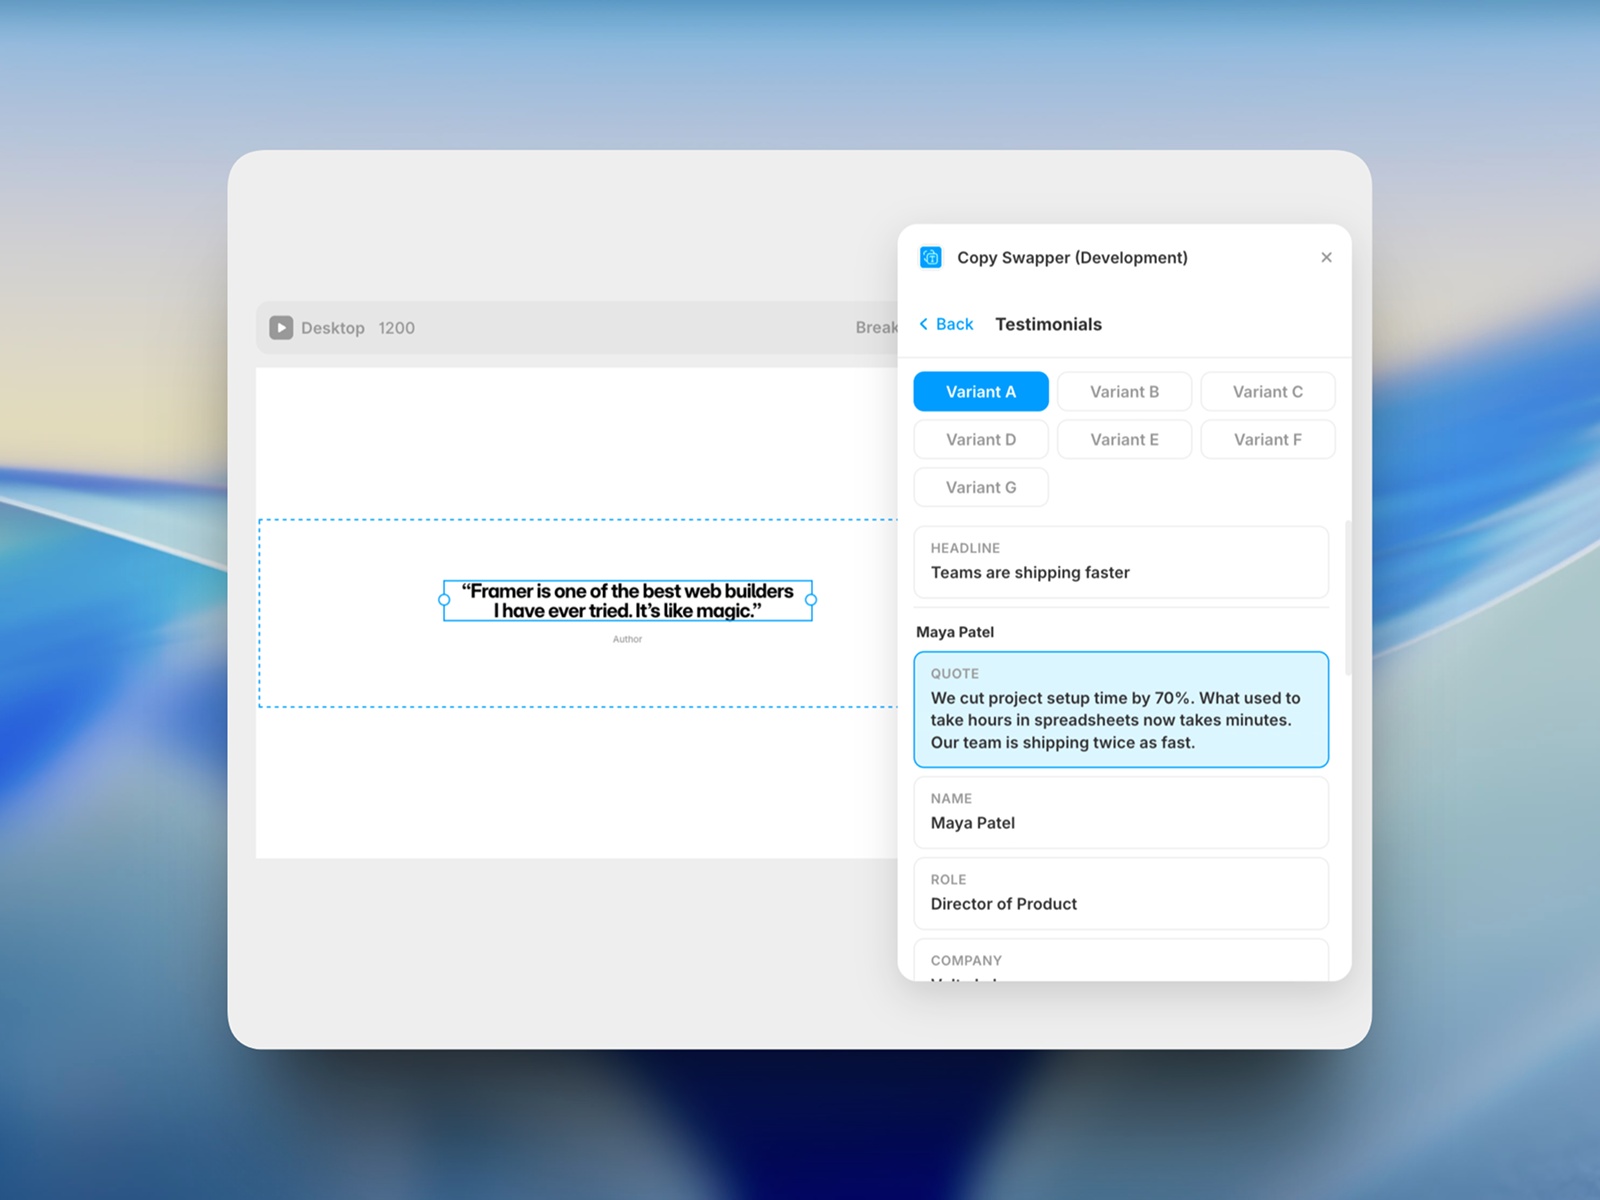Close the Copy Swapper plugin window
Image resolution: width=1600 pixels, height=1200 pixels.
pos(1326,257)
